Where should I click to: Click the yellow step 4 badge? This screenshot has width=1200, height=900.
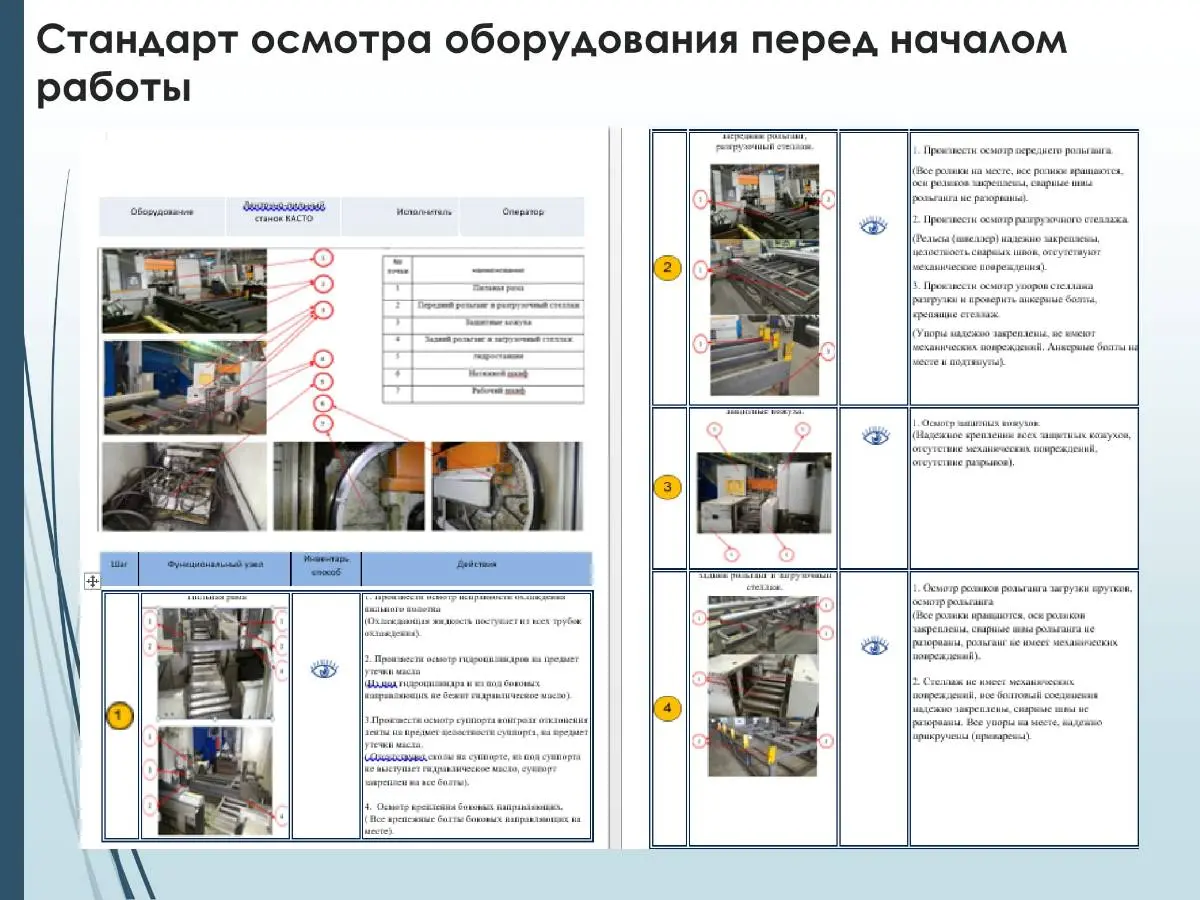pyautogui.click(x=668, y=708)
